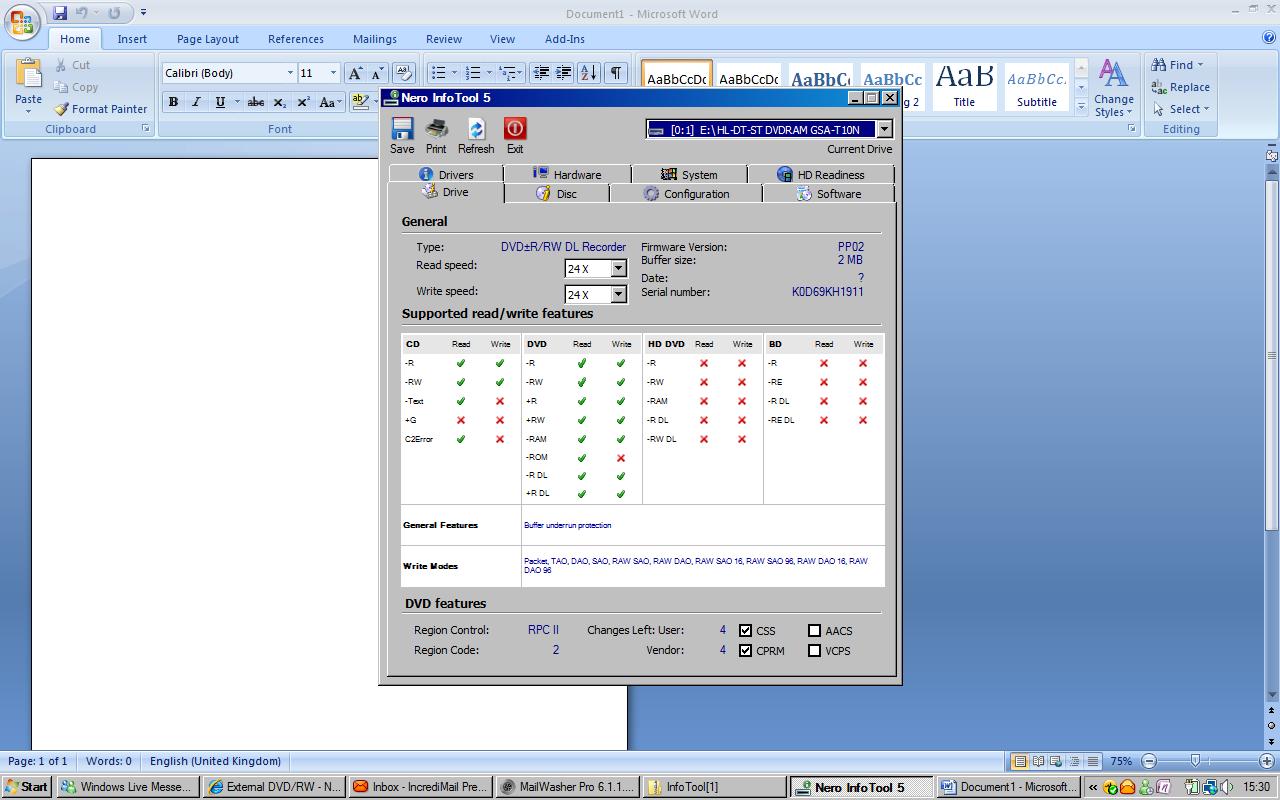Switch to Web Layout view in Word's status bar
The height and width of the screenshot is (800, 1280).
1057,761
